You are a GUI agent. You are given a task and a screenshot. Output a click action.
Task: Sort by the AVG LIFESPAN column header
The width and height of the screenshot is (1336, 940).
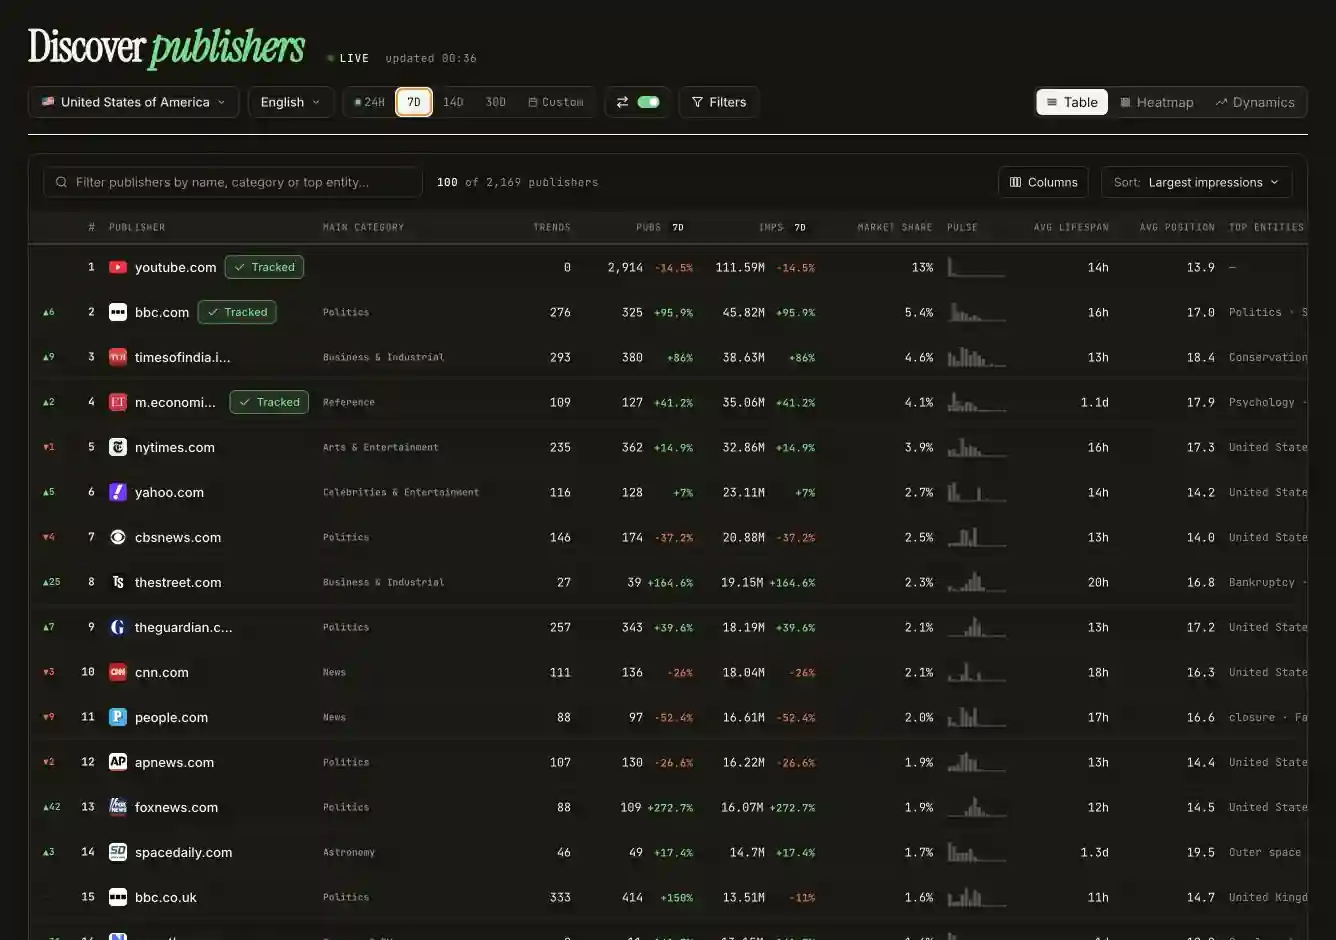point(1071,227)
